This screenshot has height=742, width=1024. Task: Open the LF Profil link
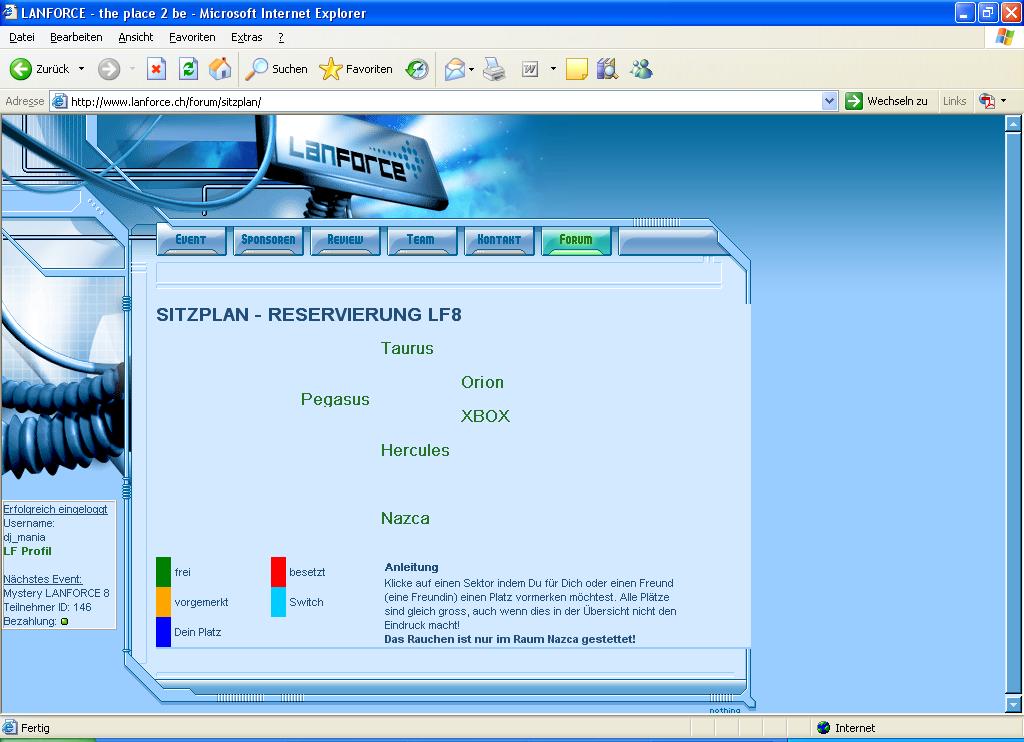point(27,551)
